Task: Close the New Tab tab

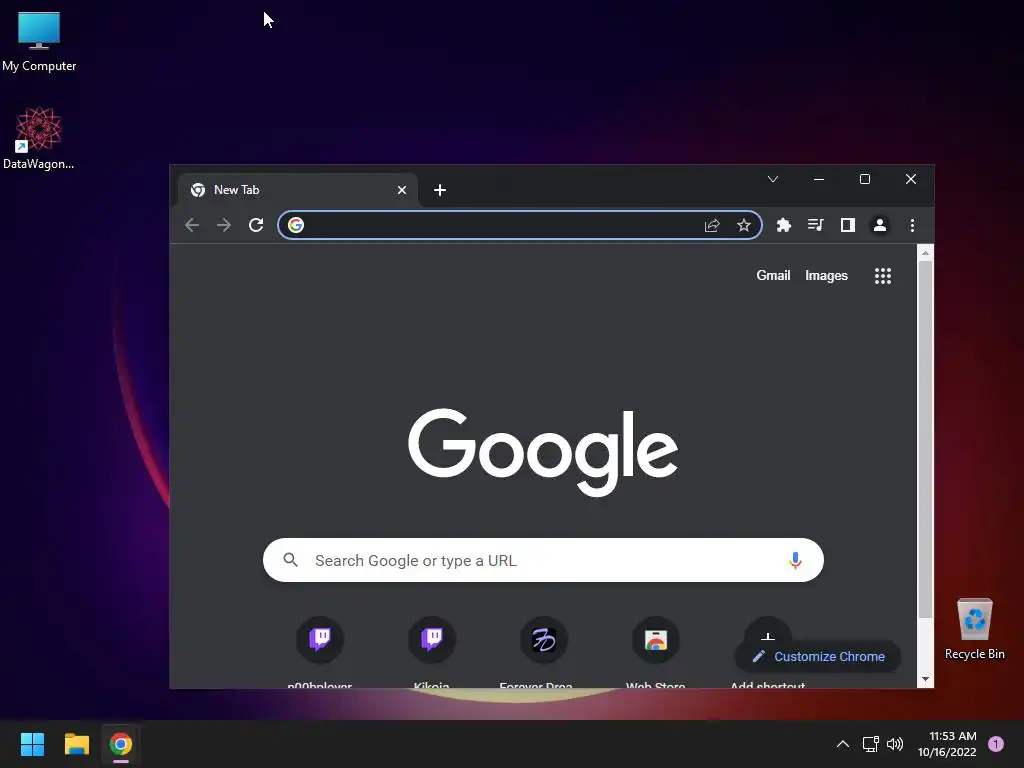Action: [x=402, y=190]
